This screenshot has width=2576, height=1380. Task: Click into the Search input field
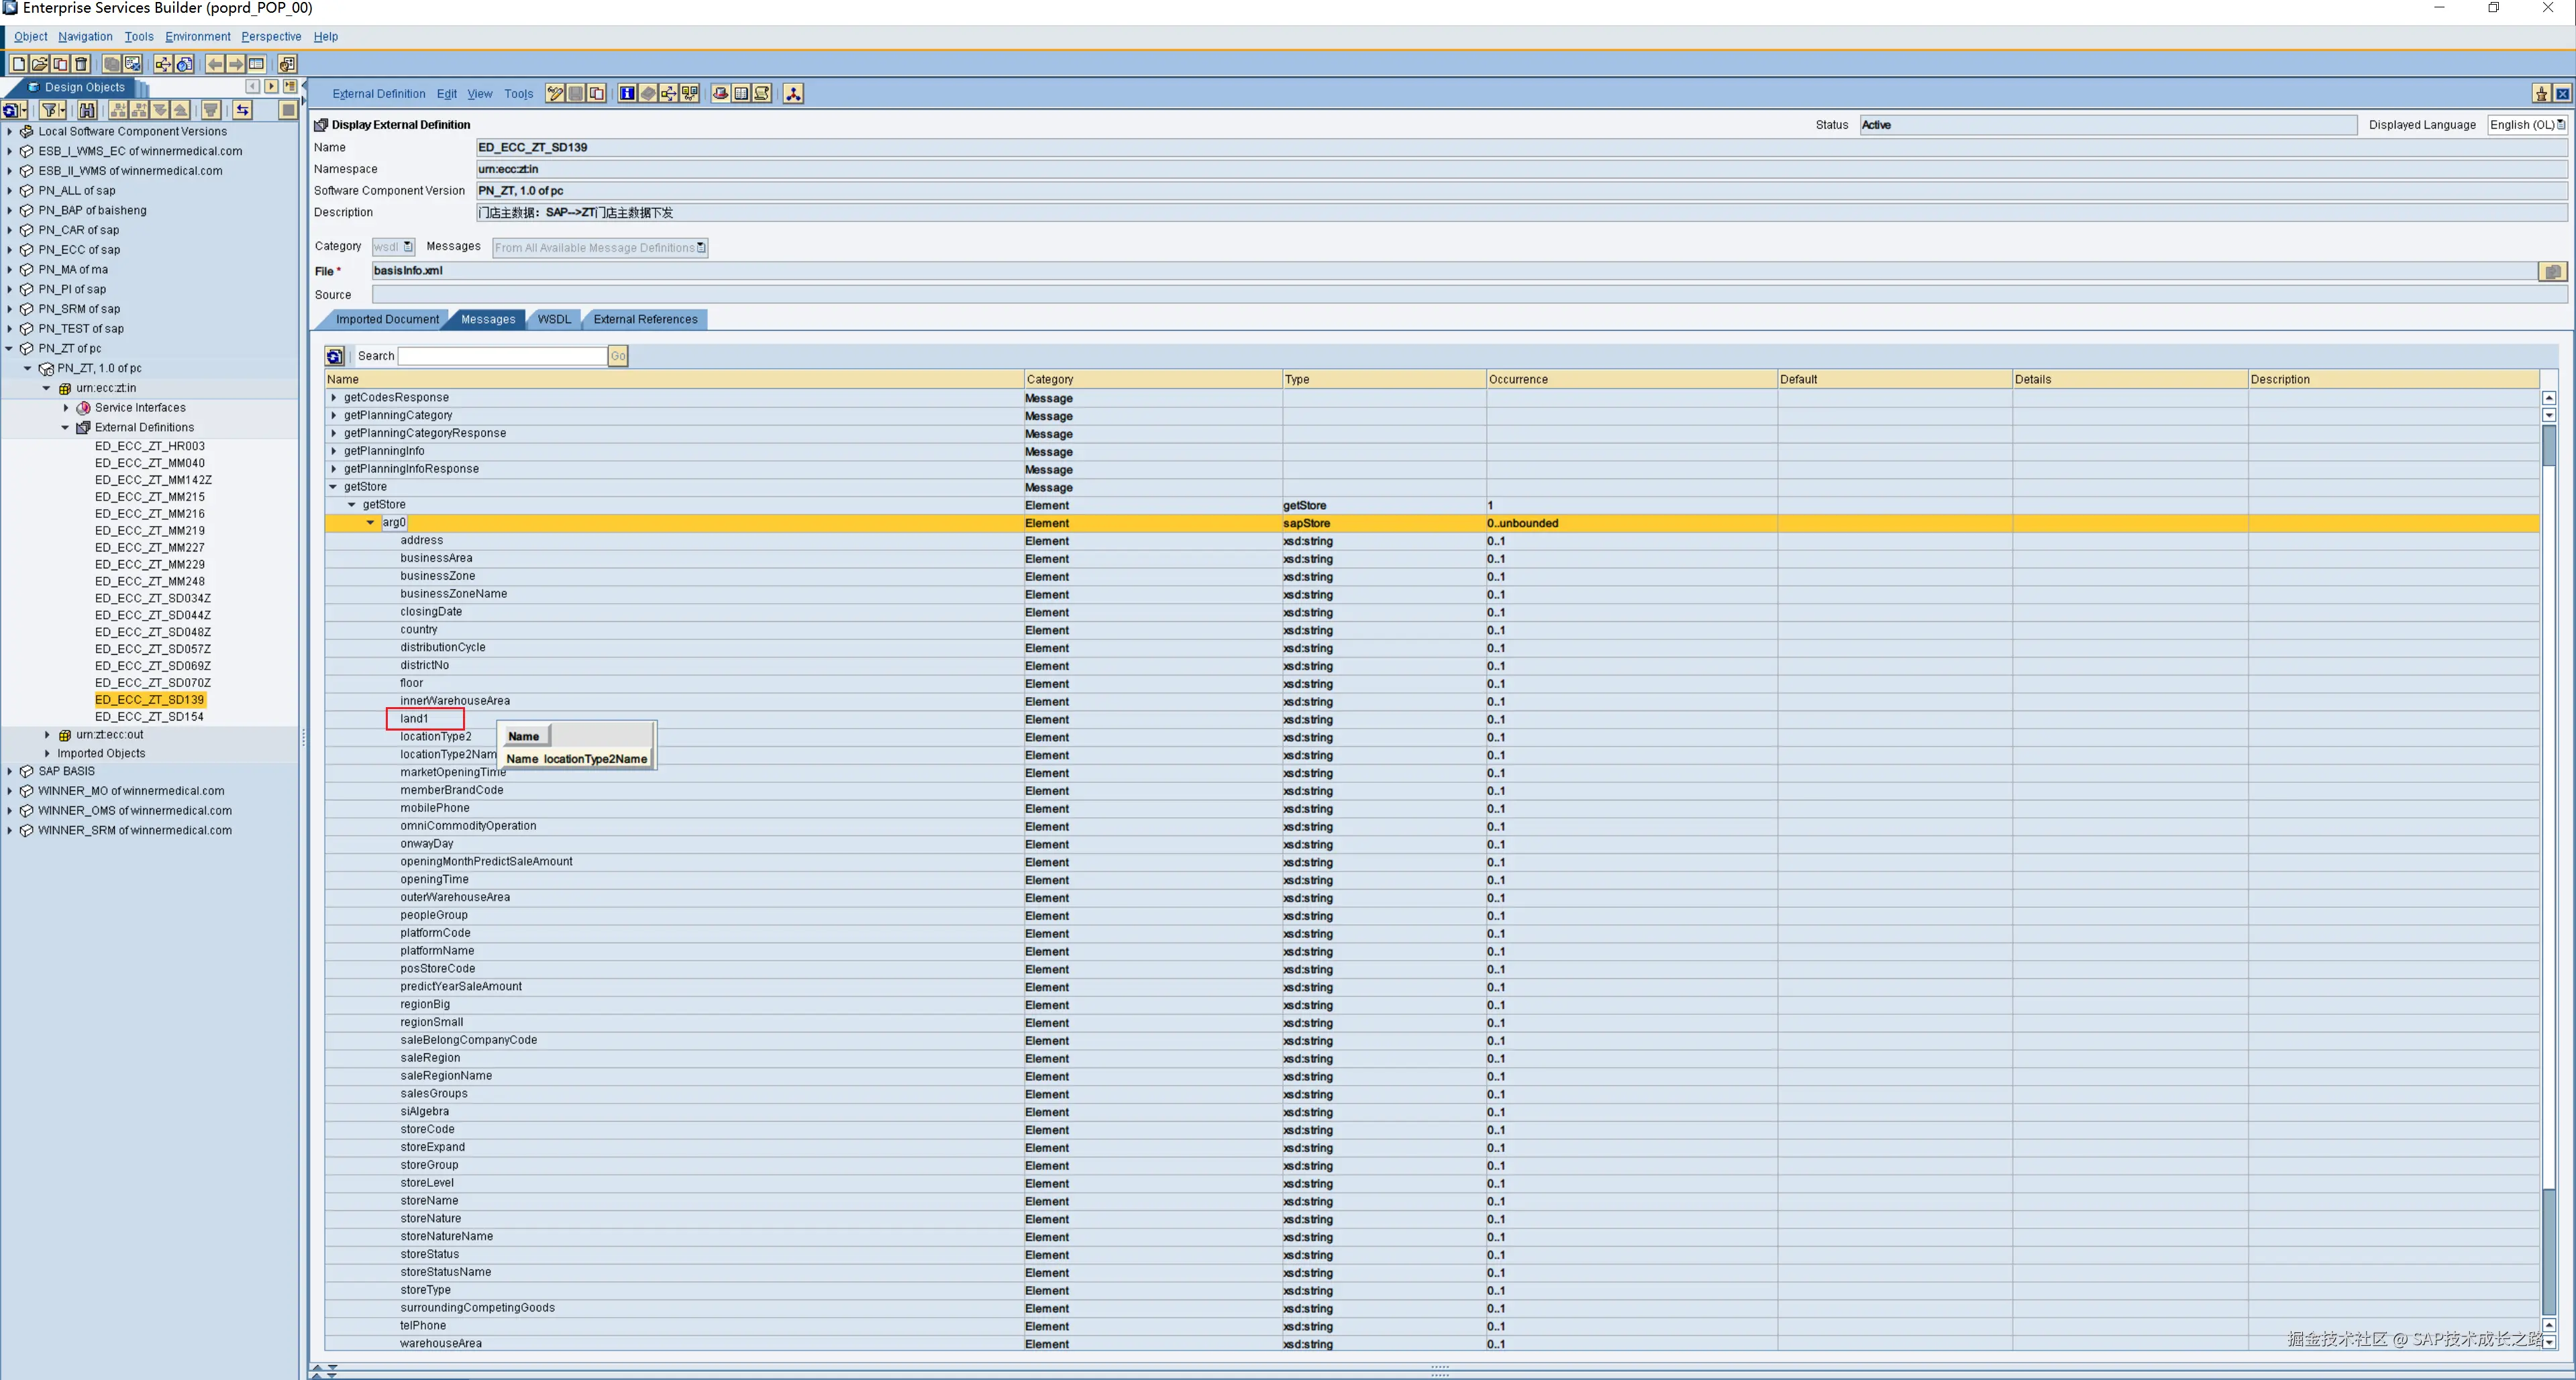coord(503,356)
